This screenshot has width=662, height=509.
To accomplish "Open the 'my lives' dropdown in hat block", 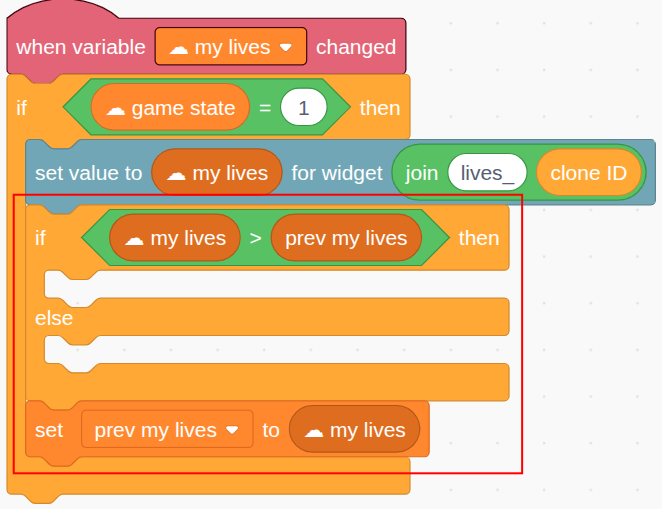I will (231, 46).
